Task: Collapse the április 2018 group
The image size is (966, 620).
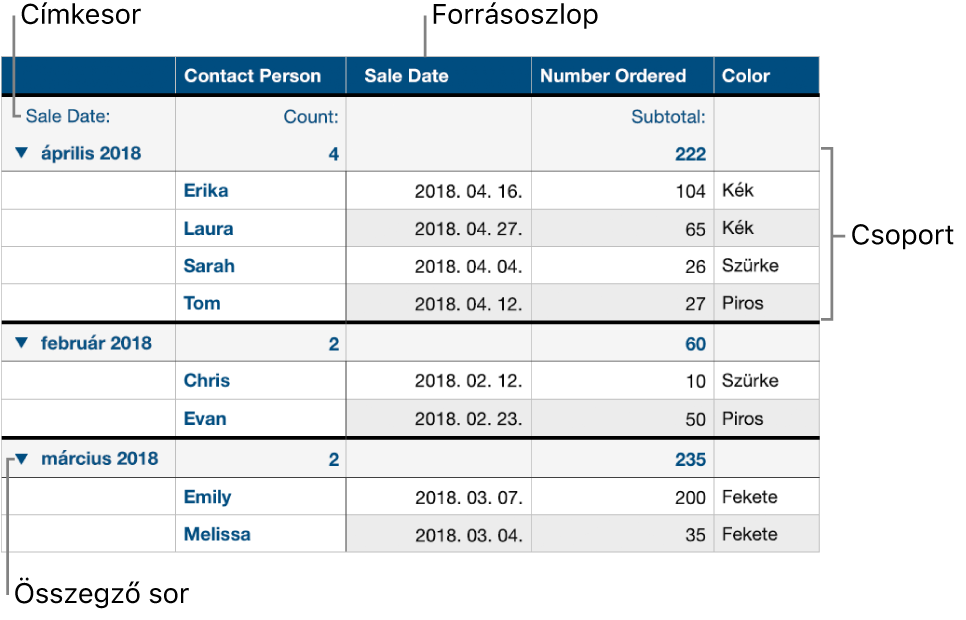Action: 22,153
